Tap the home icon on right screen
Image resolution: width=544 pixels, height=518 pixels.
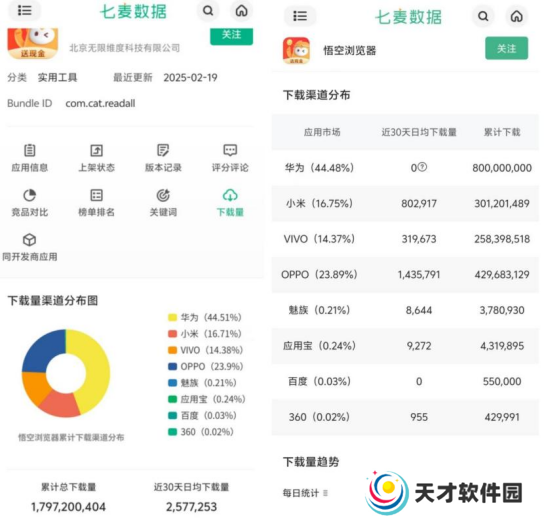click(517, 16)
